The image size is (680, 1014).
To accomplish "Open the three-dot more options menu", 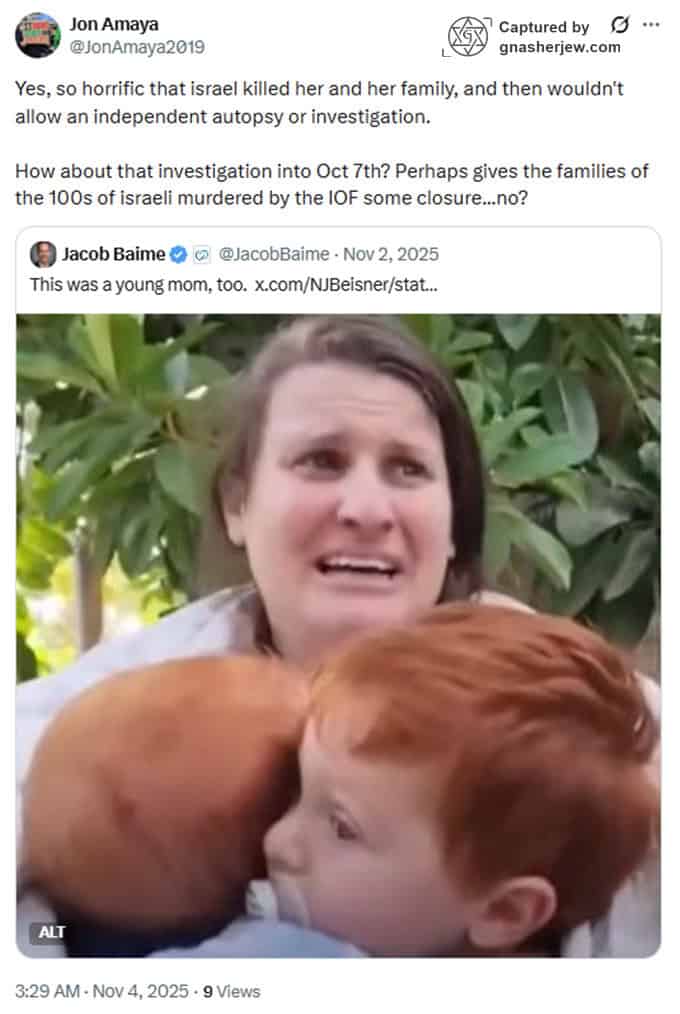I will click(x=651, y=25).
